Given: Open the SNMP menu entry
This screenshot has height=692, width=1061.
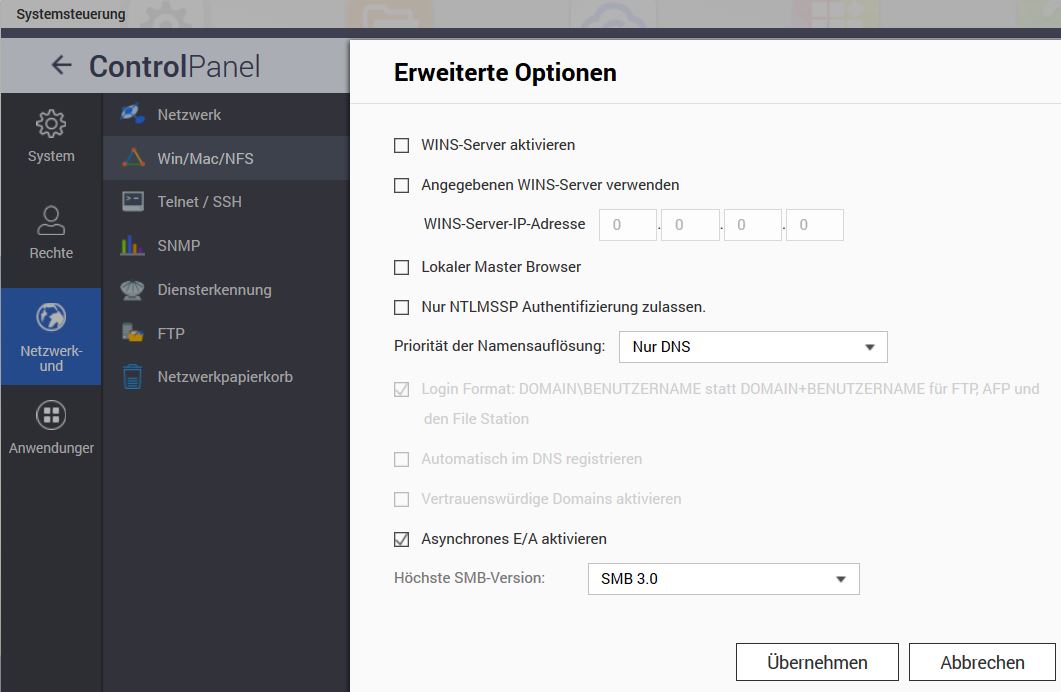Looking at the screenshot, I should [x=226, y=245].
